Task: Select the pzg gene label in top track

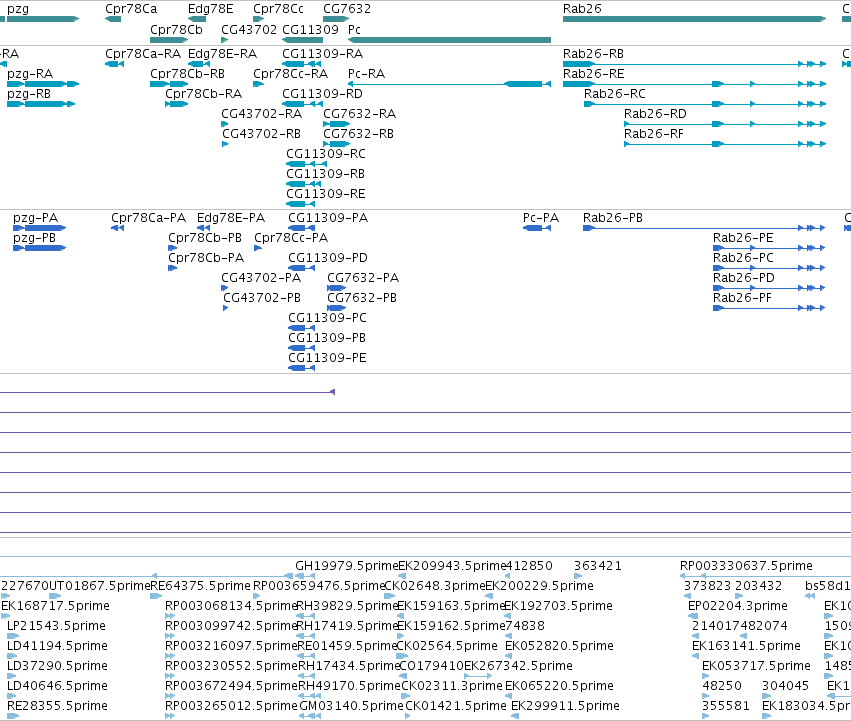Action: 18,9
